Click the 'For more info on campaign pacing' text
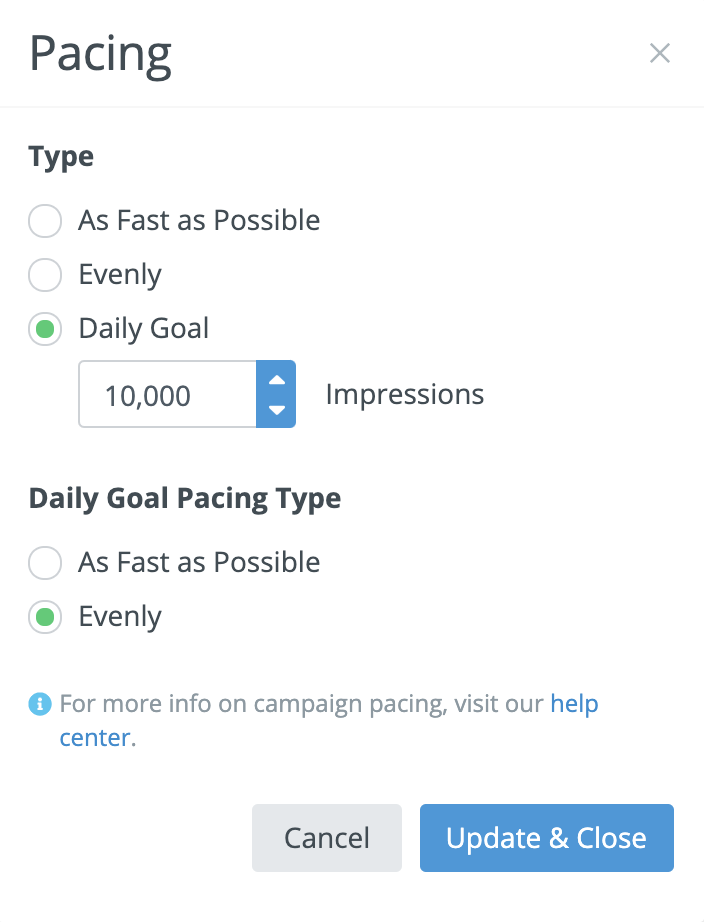Viewport: 704px width, 922px height. coord(250,704)
